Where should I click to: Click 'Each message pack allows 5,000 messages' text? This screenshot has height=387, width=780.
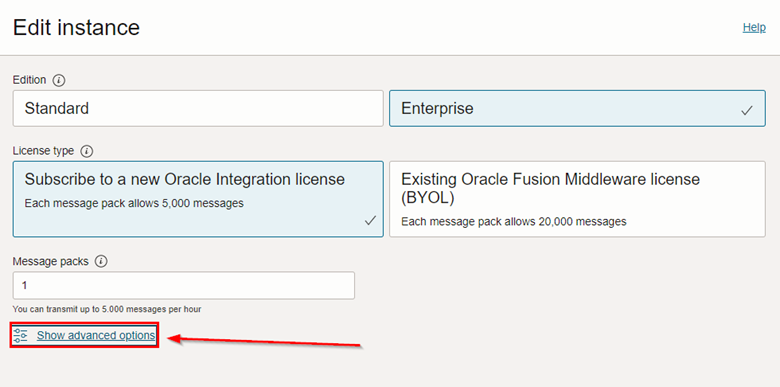point(134,203)
